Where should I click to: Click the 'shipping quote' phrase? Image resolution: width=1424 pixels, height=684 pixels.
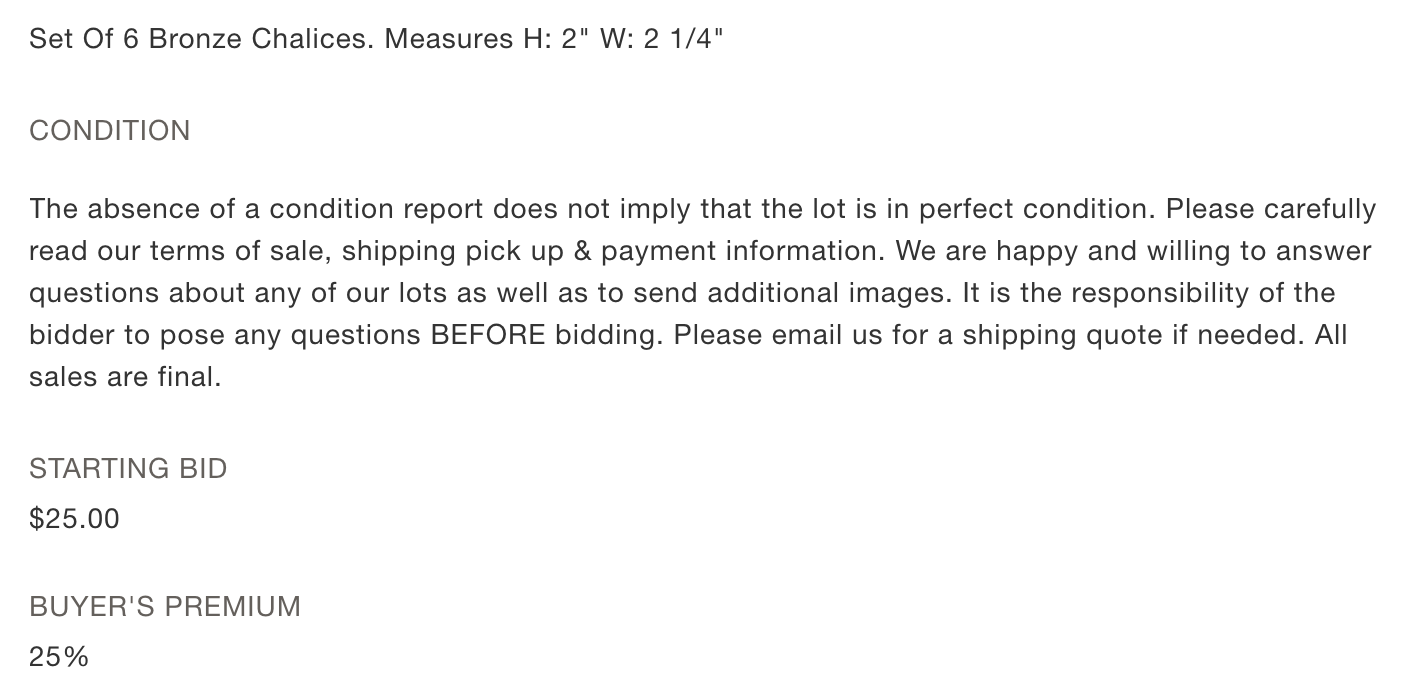[1052, 334]
